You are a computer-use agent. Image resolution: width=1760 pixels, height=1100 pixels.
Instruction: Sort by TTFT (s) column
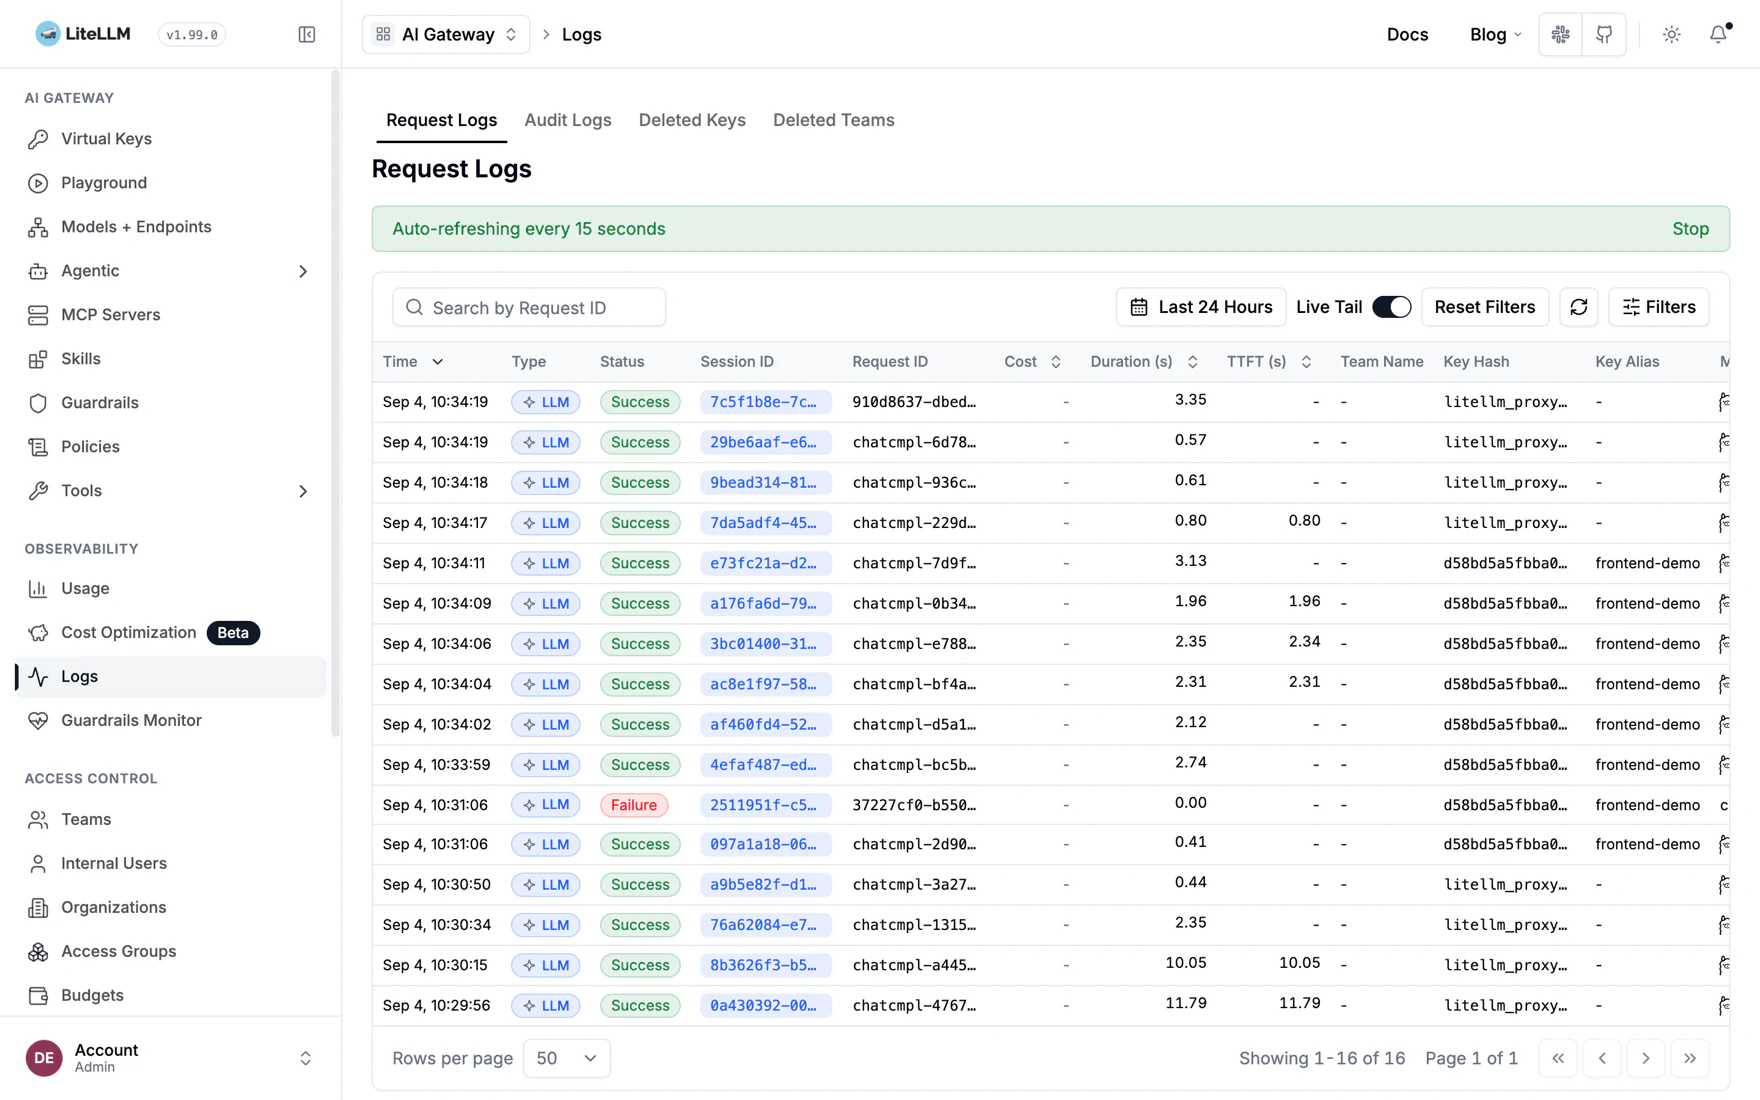point(1269,362)
